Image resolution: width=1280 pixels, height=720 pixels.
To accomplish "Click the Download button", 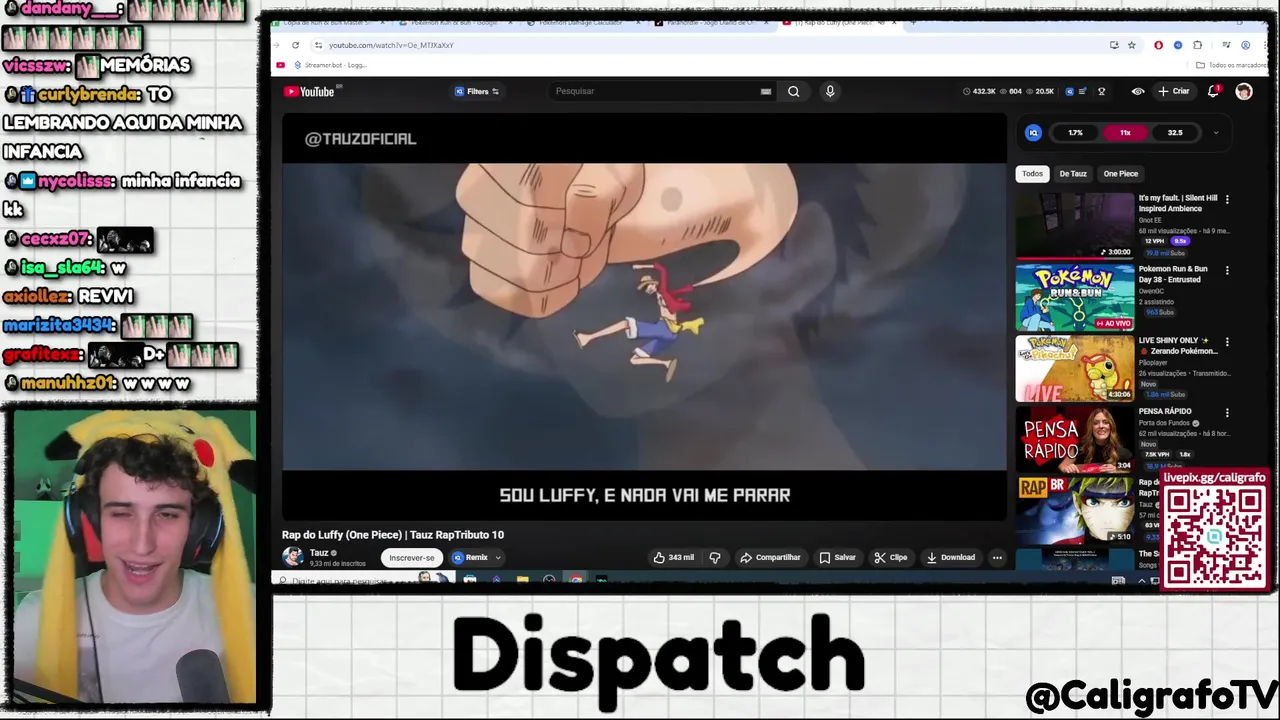I will [951, 557].
